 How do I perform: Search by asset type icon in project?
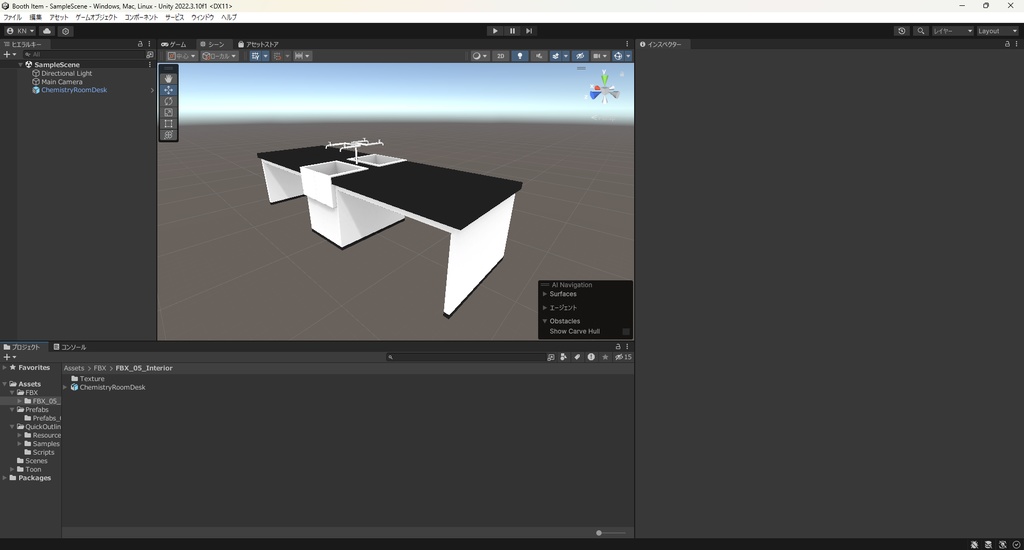click(x=563, y=357)
